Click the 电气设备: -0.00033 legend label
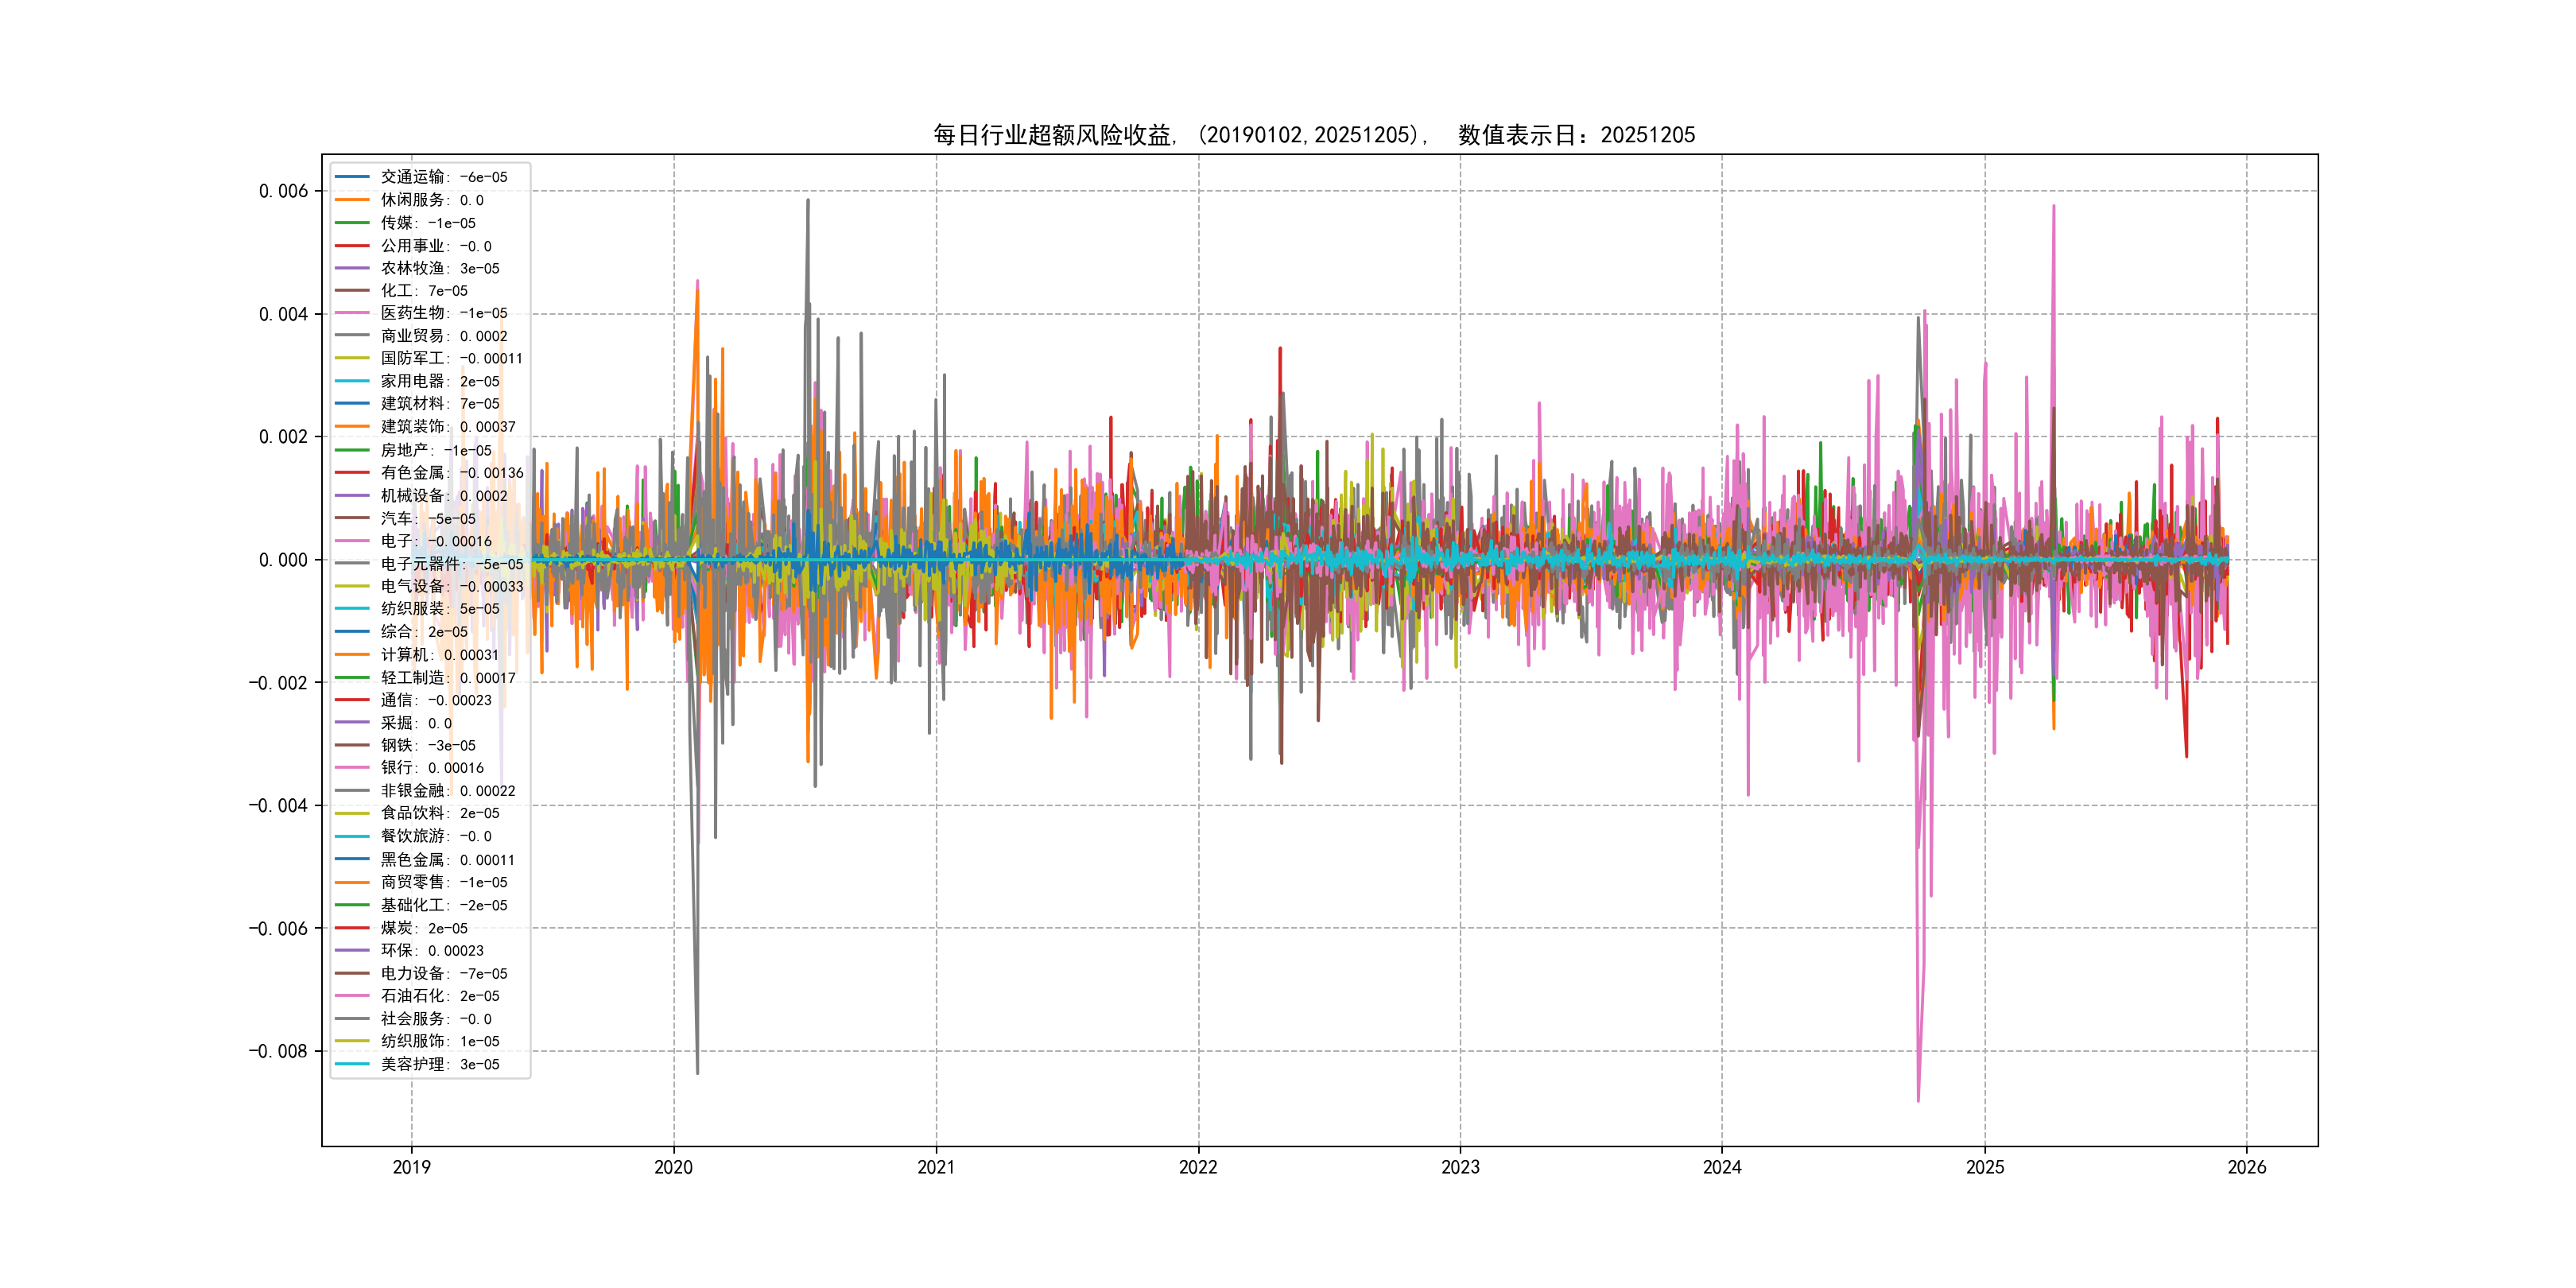The image size is (2576, 1288). tap(451, 587)
